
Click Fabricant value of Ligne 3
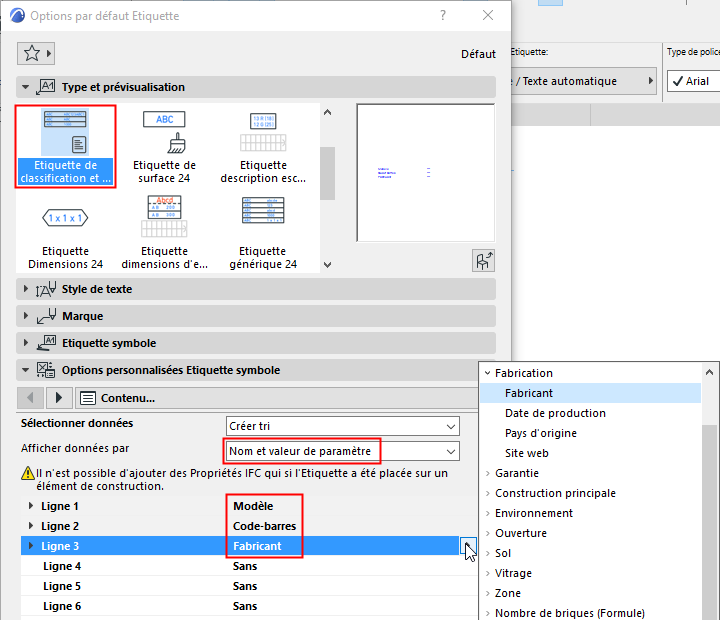pyautogui.click(x=257, y=546)
